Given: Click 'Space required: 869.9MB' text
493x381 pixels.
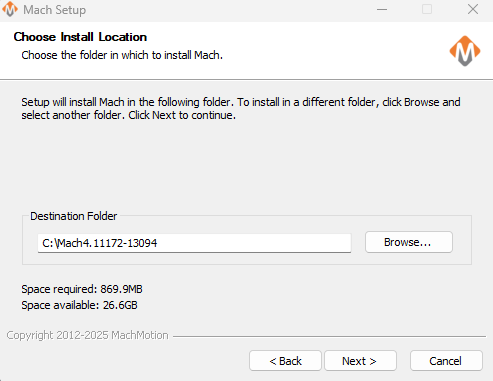Looking at the screenshot, I should click(82, 289).
